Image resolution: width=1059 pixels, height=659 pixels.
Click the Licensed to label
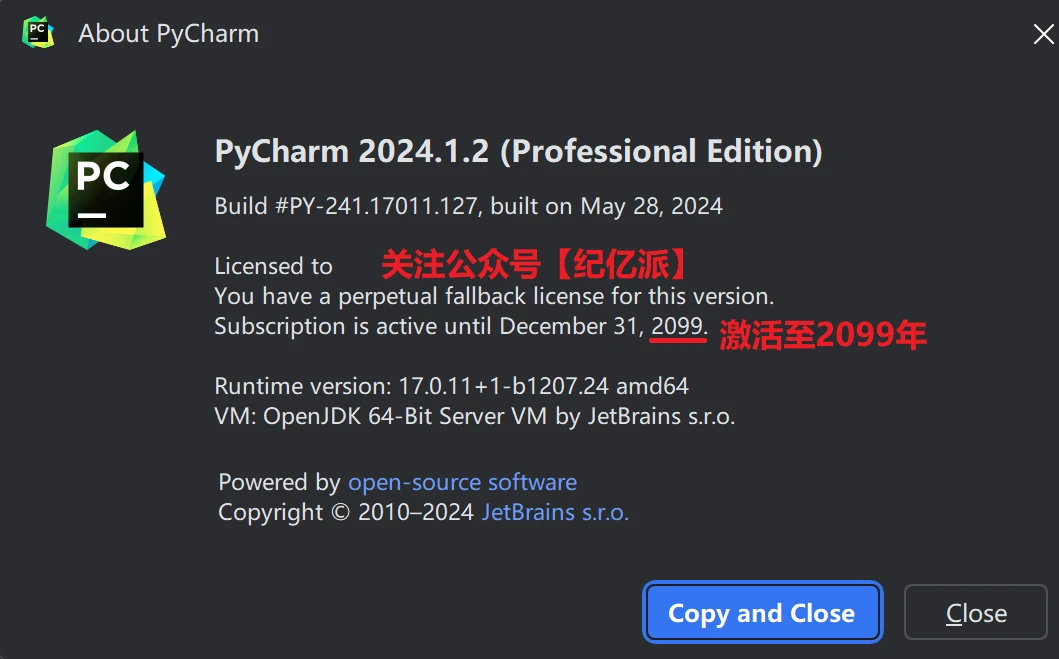click(x=273, y=266)
